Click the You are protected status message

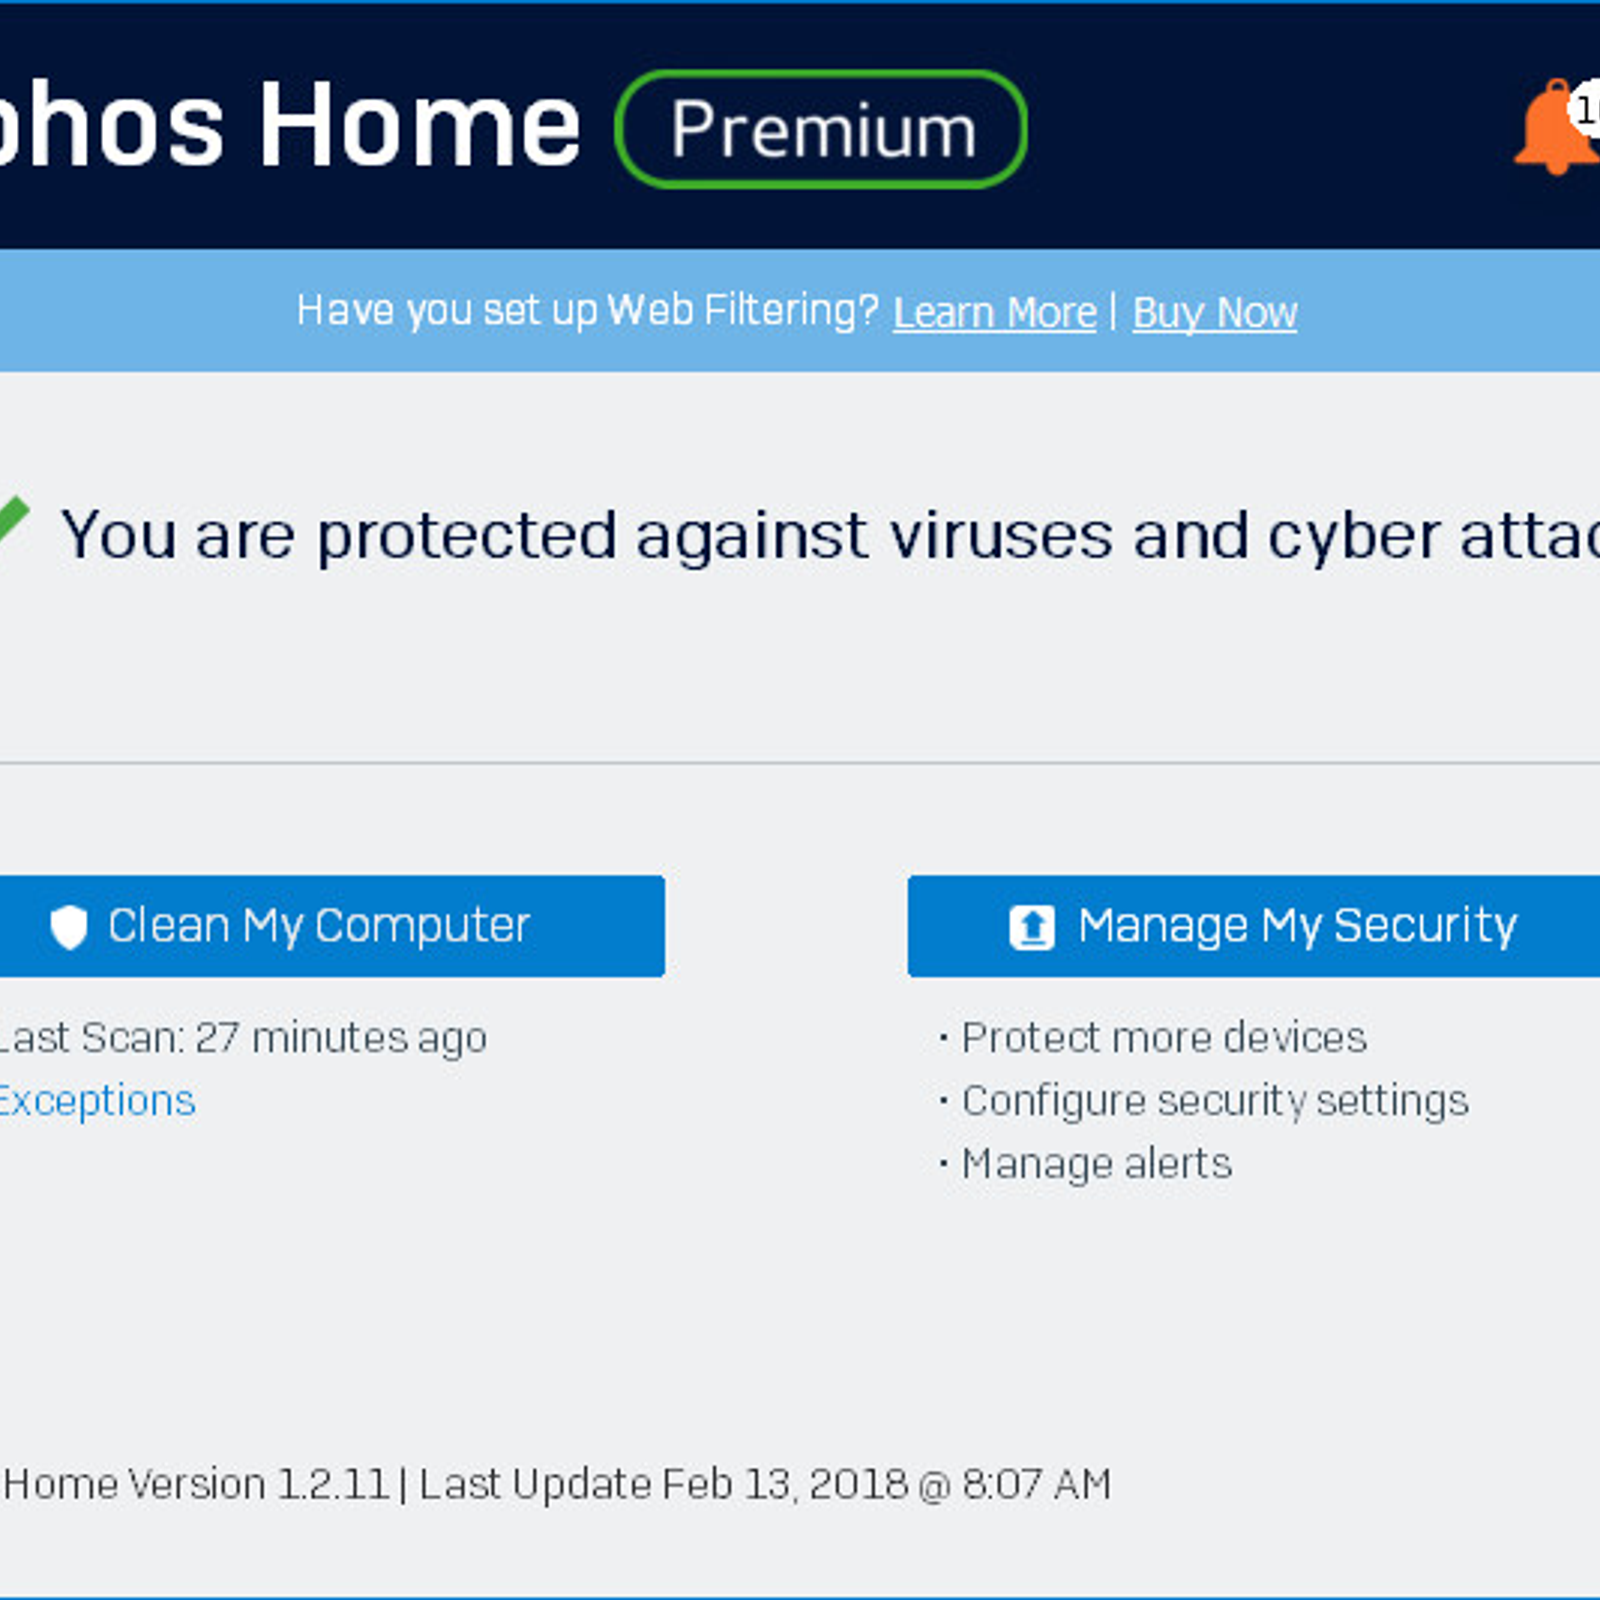click(x=830, y=535)
